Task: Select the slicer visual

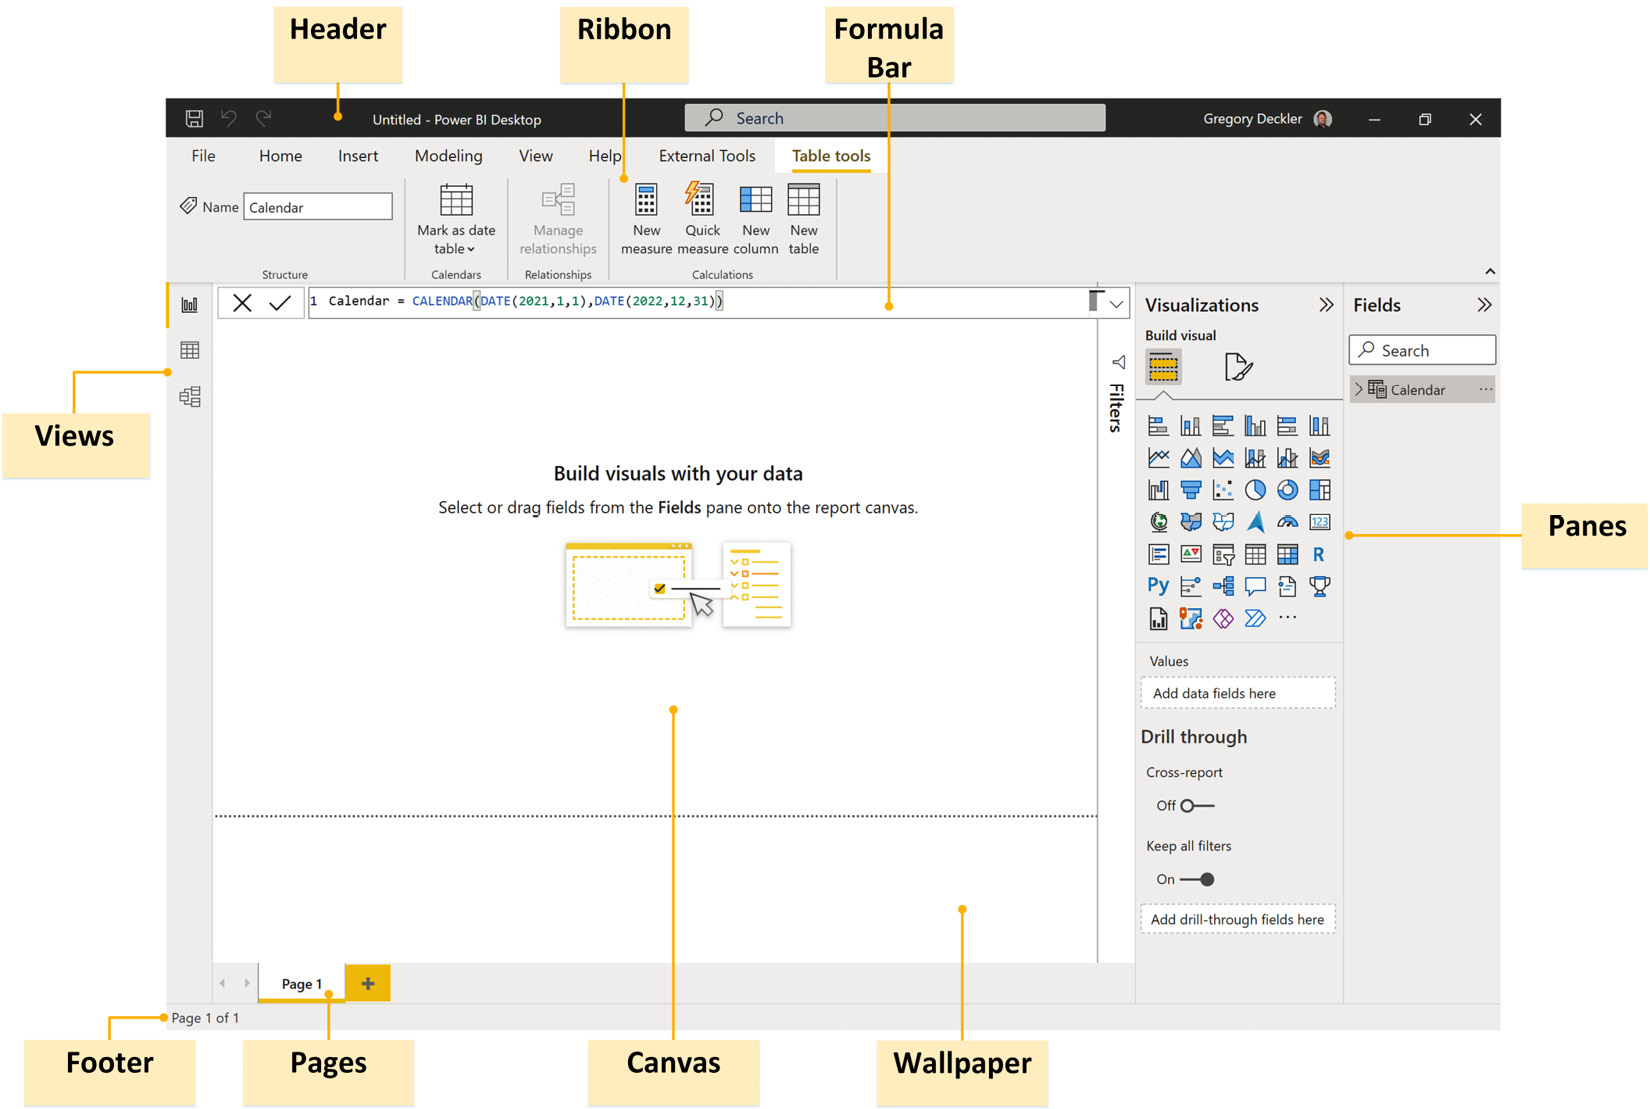Action: [1222, 554]
